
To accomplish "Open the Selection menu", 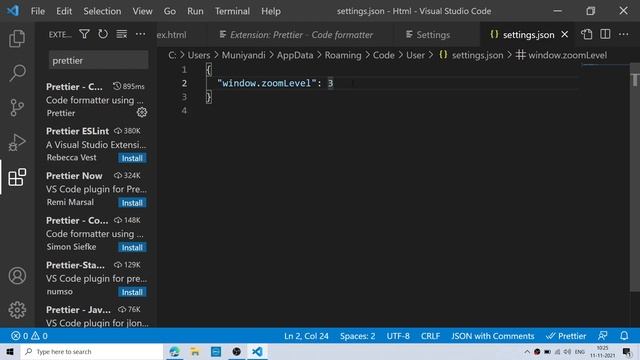I will (x=102, y=11).
